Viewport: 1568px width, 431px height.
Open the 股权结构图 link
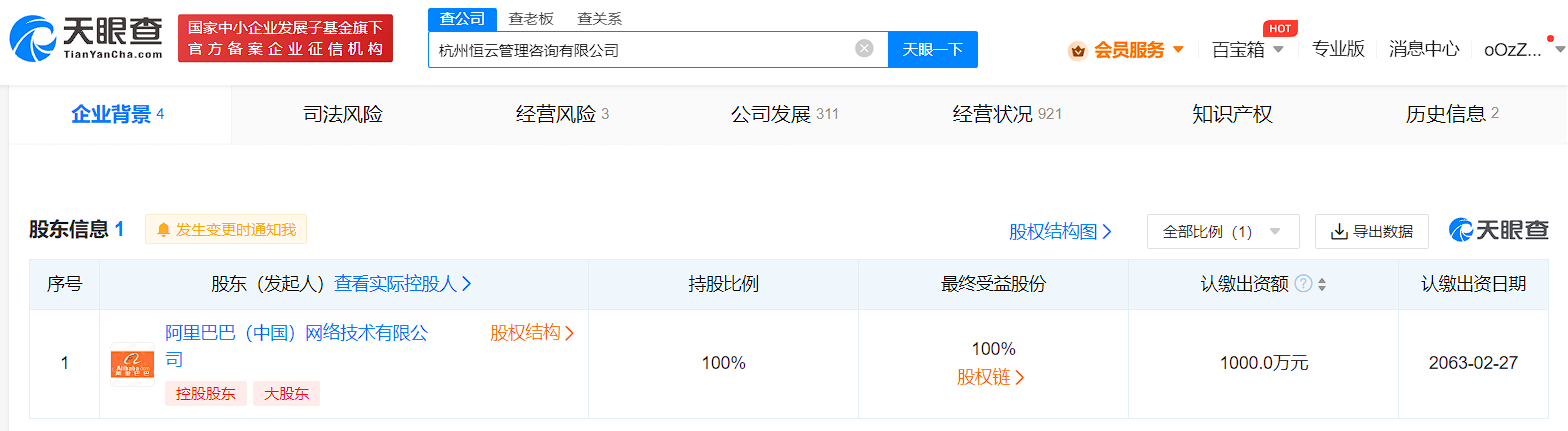coord(1061,232)
